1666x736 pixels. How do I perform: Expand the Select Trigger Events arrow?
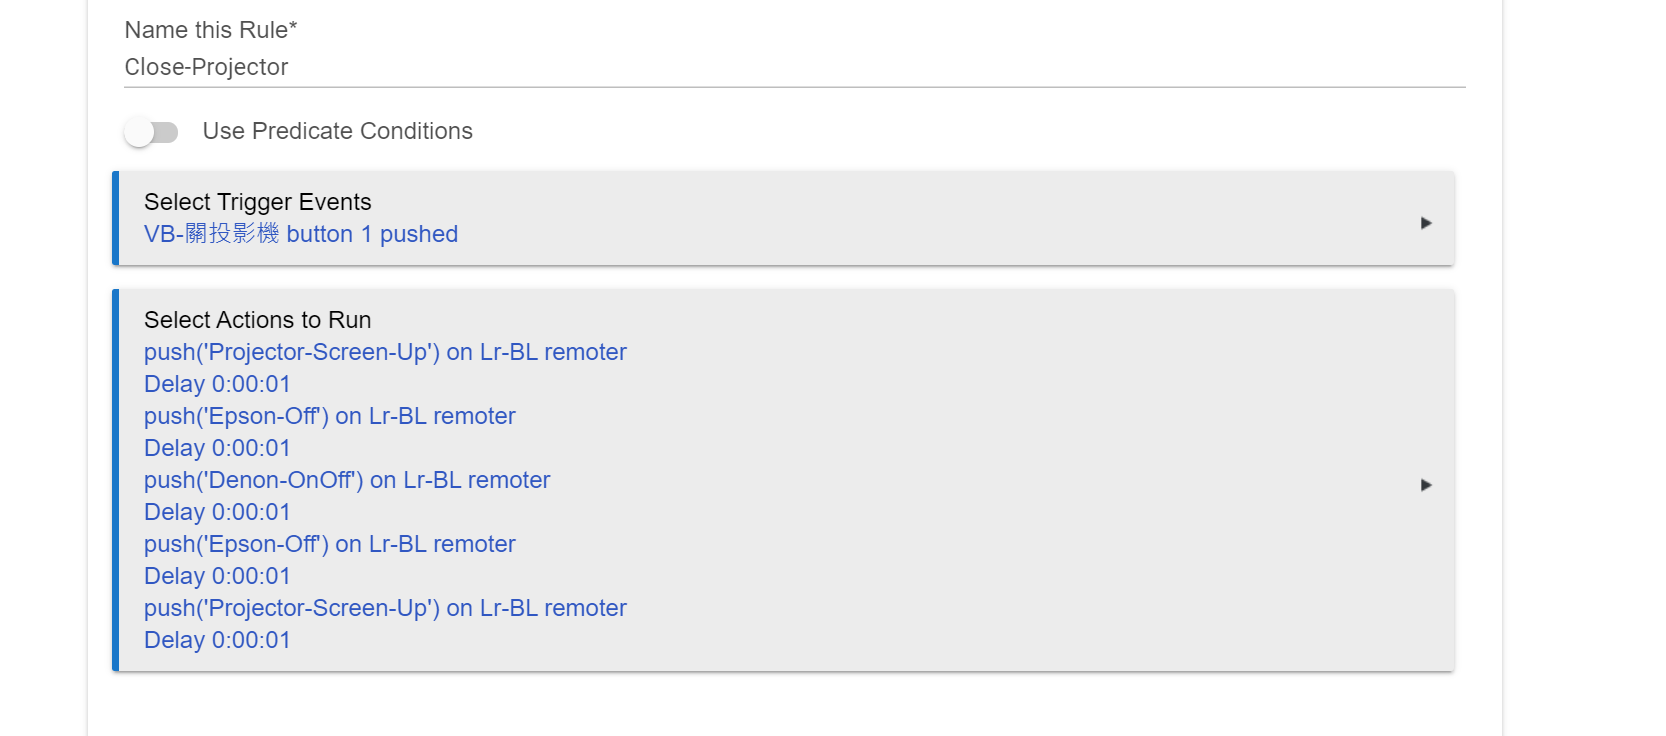(1426, 223)
